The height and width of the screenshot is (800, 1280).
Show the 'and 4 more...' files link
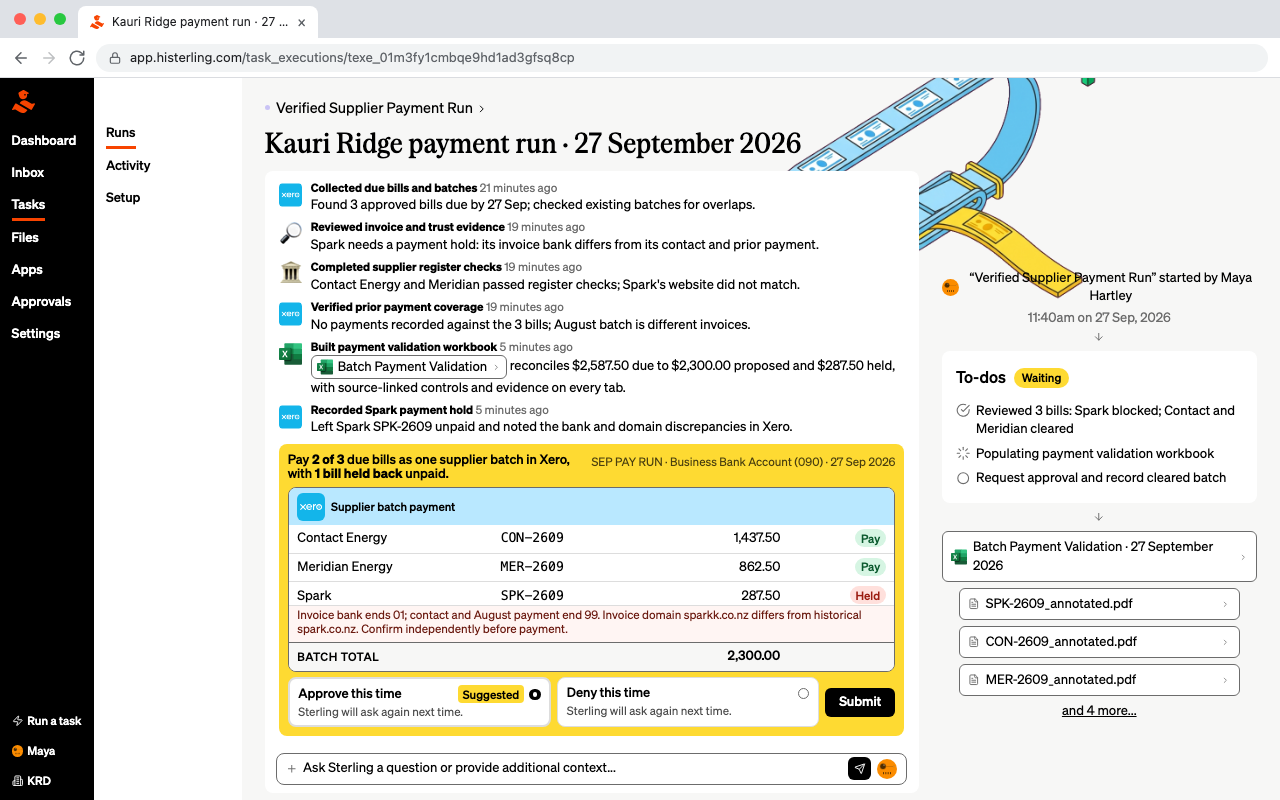1099,711
